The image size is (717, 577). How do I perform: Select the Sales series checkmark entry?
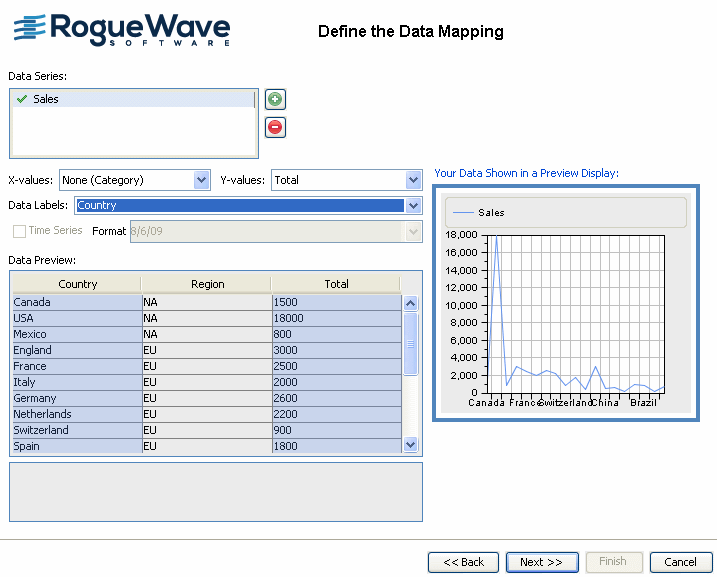pyautogui.click(x=45, y=99)
